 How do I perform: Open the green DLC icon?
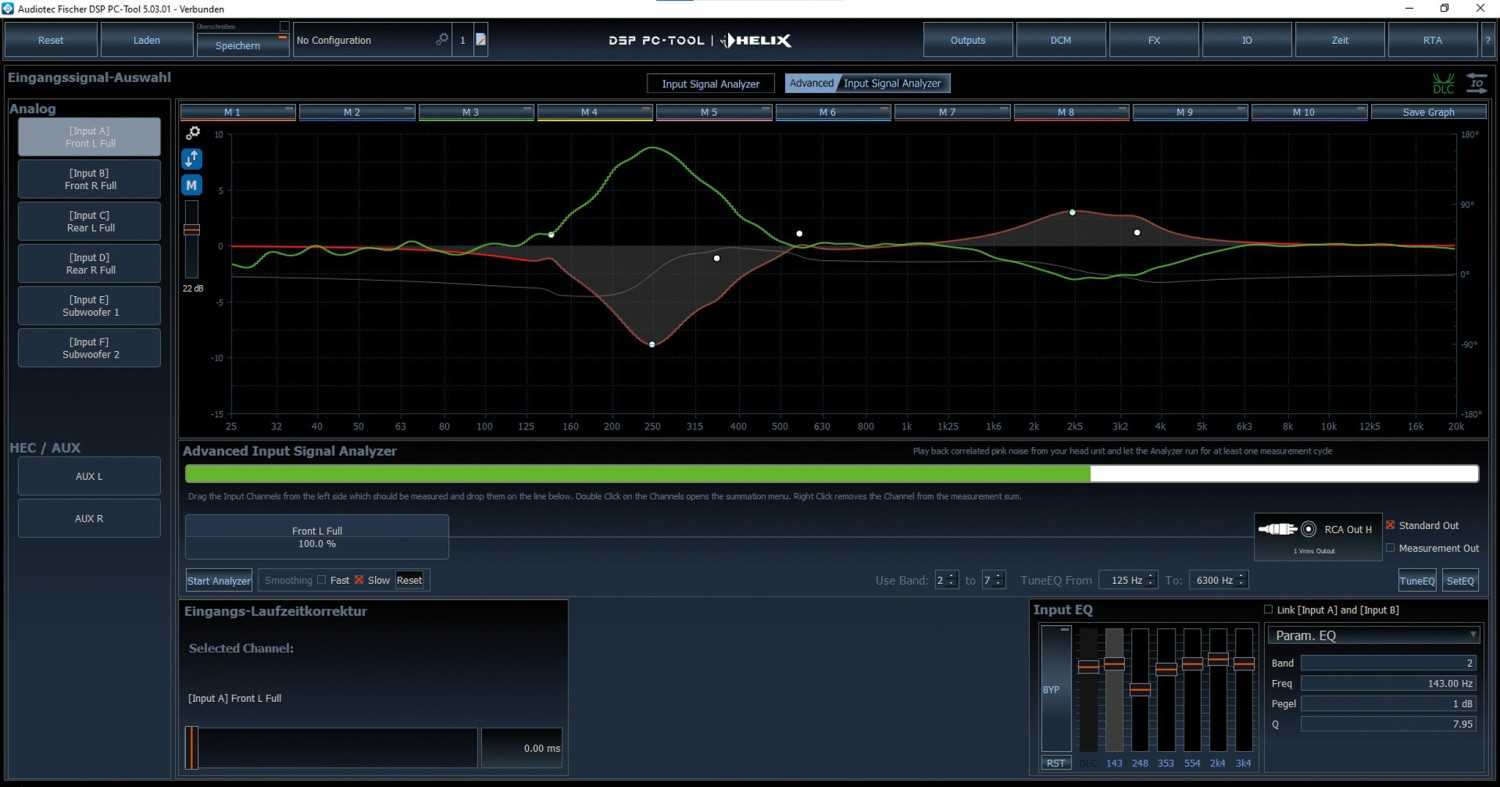(1443, 84)
